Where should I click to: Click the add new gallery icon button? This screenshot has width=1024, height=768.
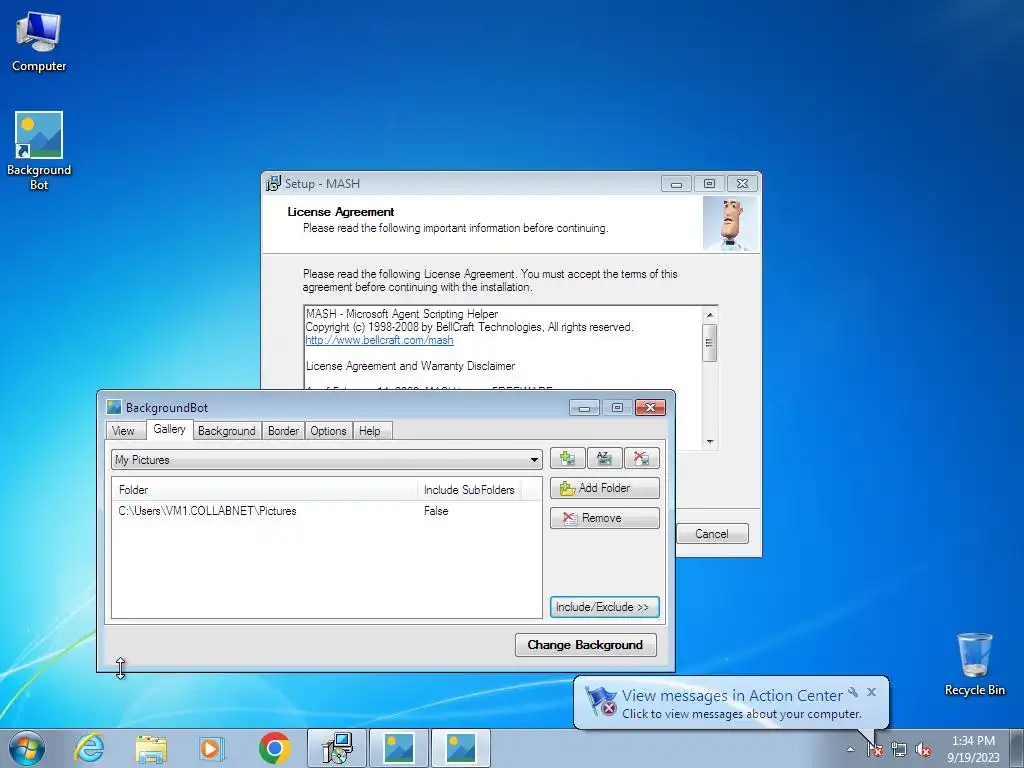click(567, 458)
